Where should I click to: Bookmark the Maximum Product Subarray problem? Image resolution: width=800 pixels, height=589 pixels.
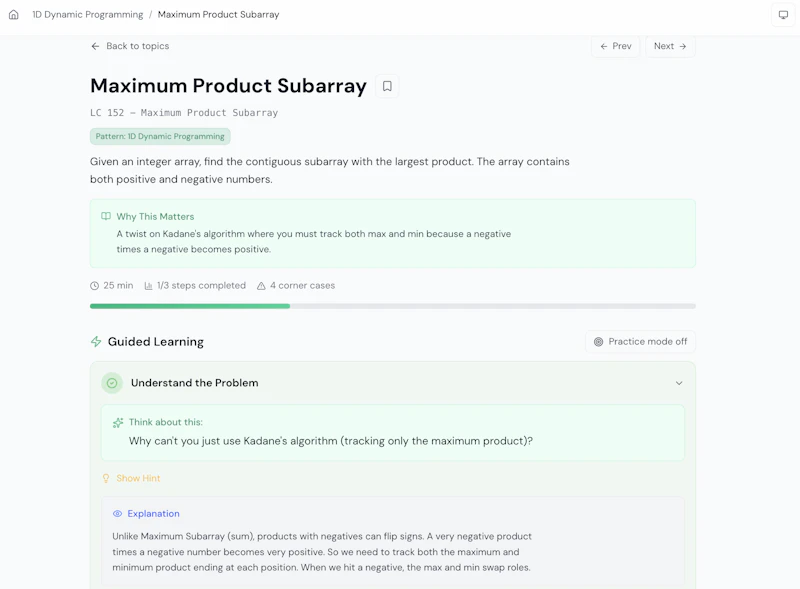pyautogui.click(x=387, y=86)
